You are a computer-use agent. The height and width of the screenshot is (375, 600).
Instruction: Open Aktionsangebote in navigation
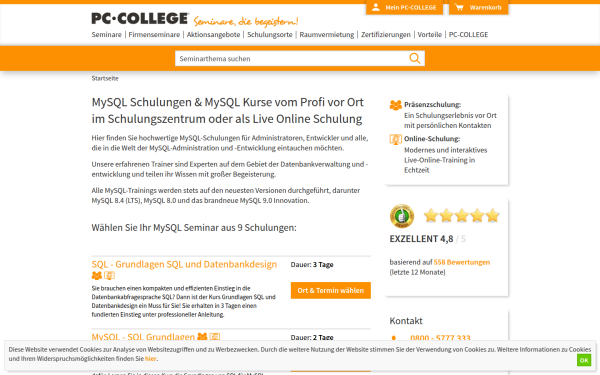click(214, 34)
